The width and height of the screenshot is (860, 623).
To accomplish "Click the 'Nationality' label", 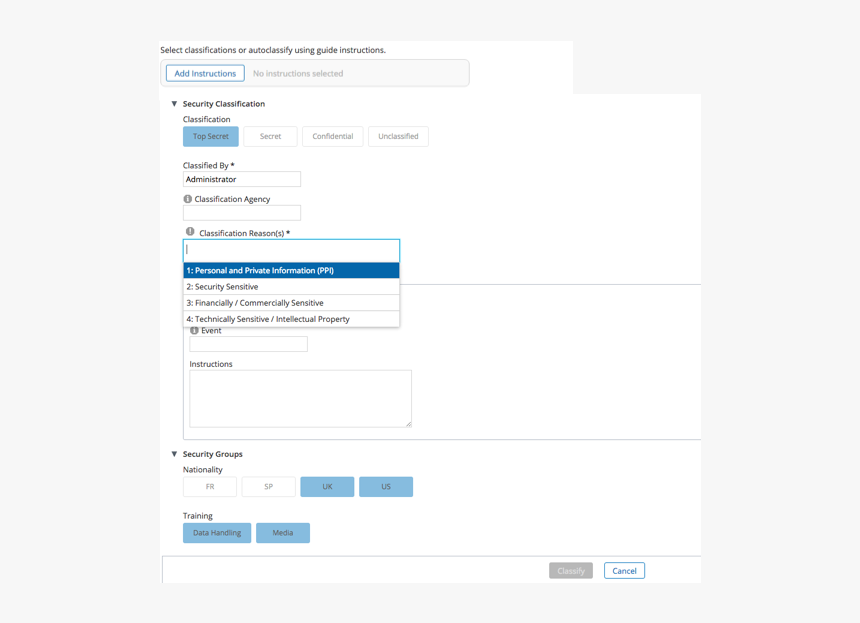I will pos(203,469).
